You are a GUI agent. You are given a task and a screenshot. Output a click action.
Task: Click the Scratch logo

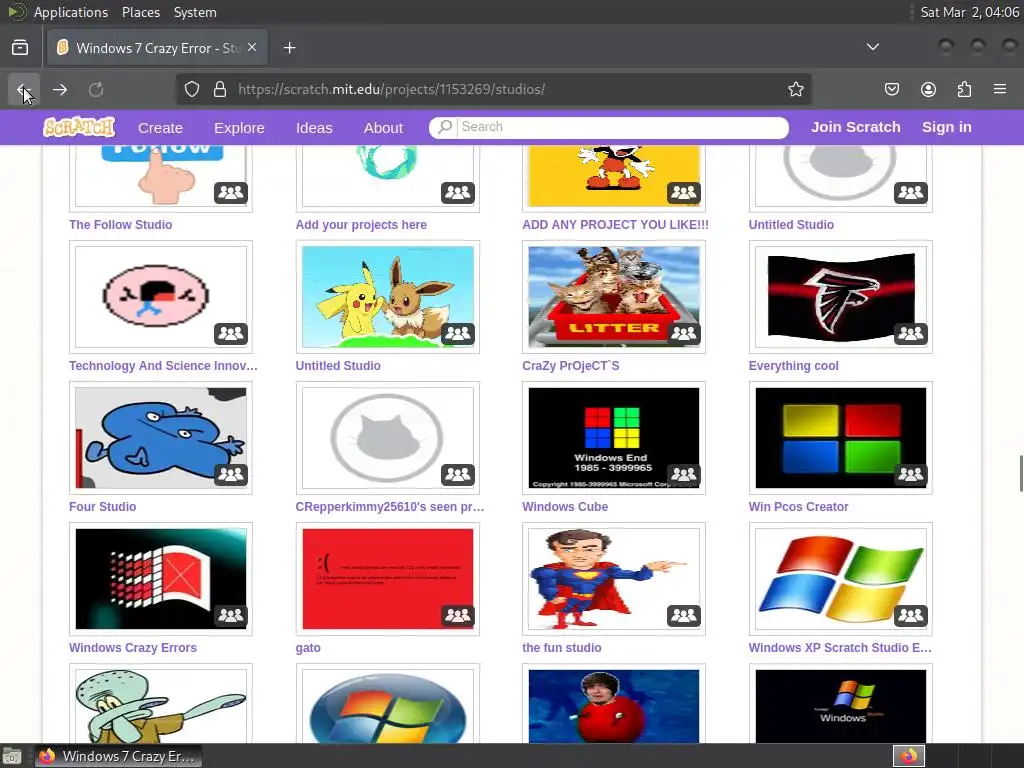(78, 127)
